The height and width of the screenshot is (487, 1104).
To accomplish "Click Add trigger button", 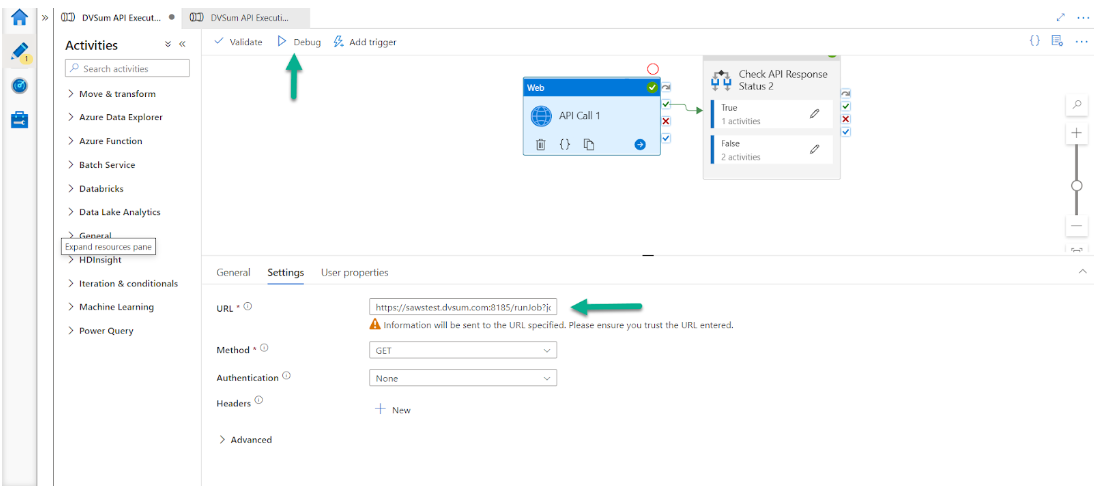I will 364,42.
